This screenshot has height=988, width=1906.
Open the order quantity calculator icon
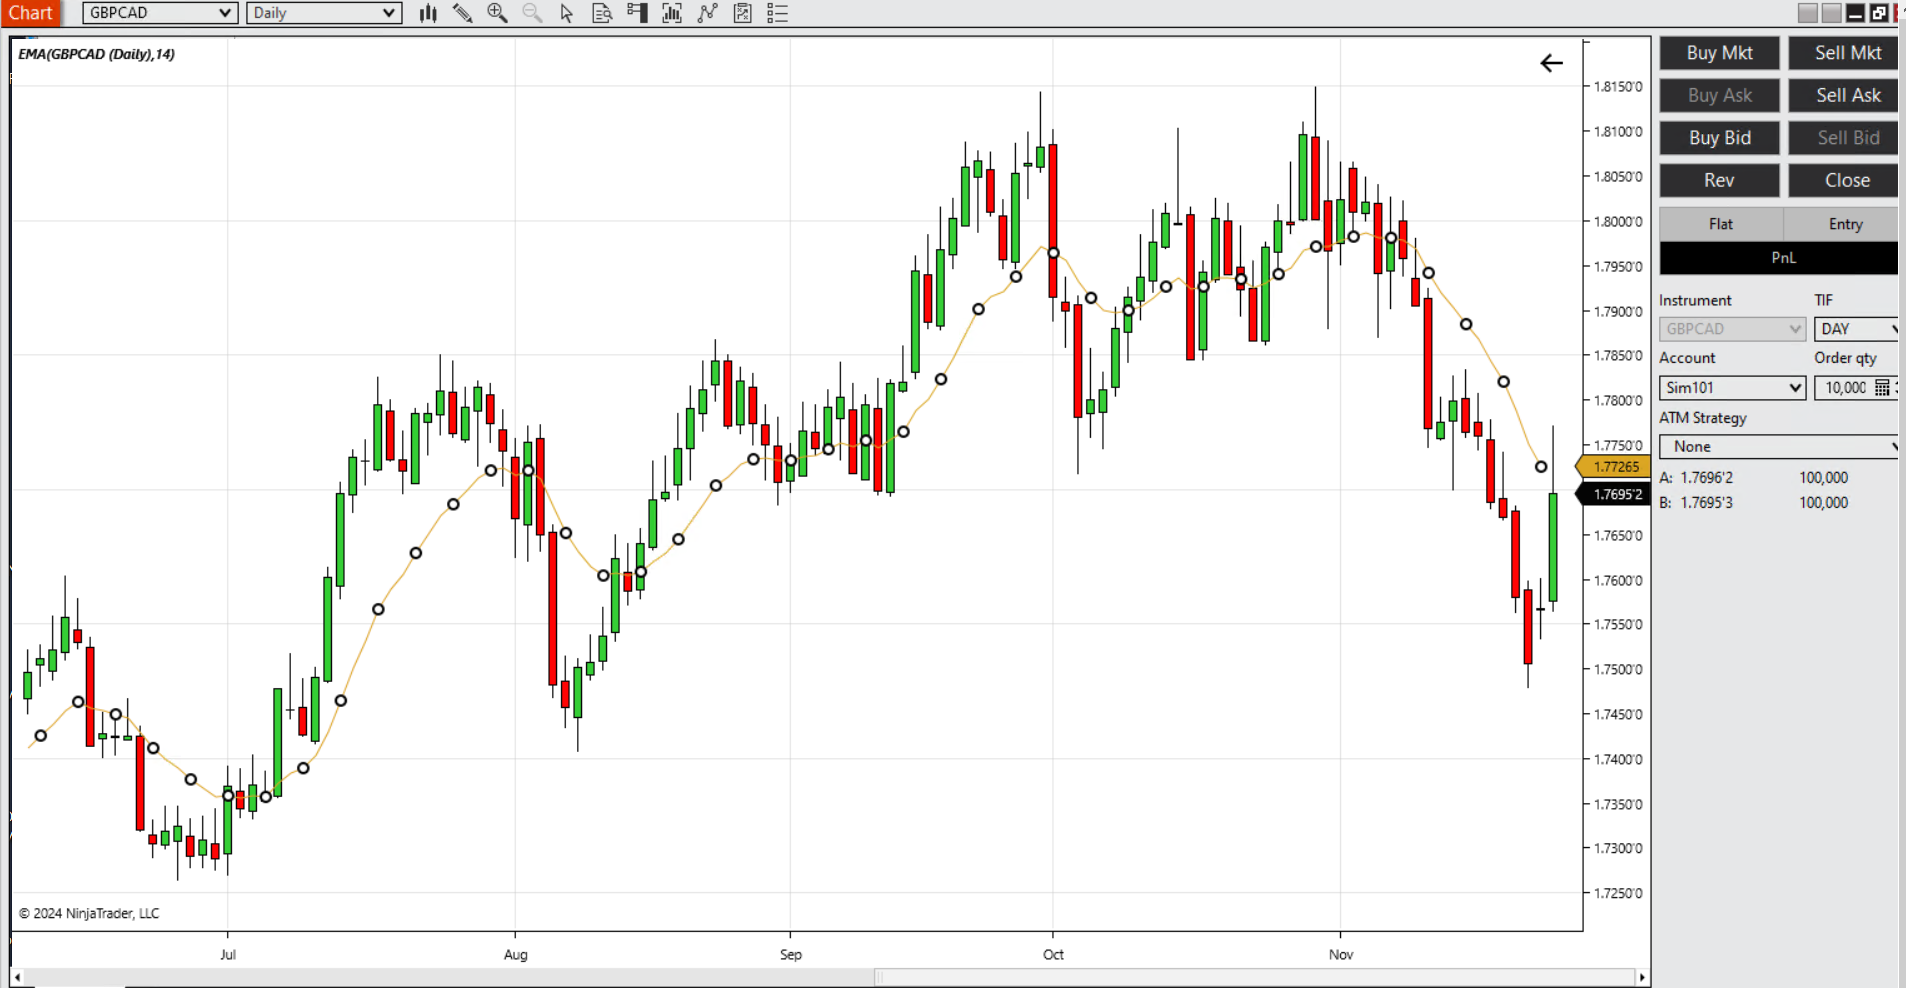pos(1882,388)
